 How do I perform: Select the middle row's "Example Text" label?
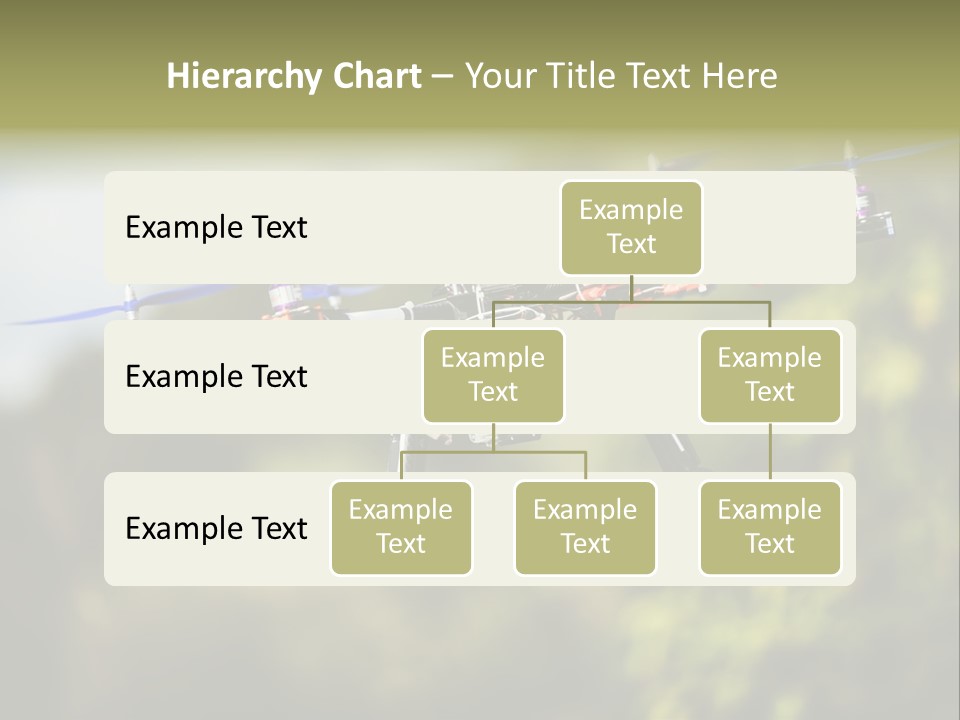tap(216, 376)
